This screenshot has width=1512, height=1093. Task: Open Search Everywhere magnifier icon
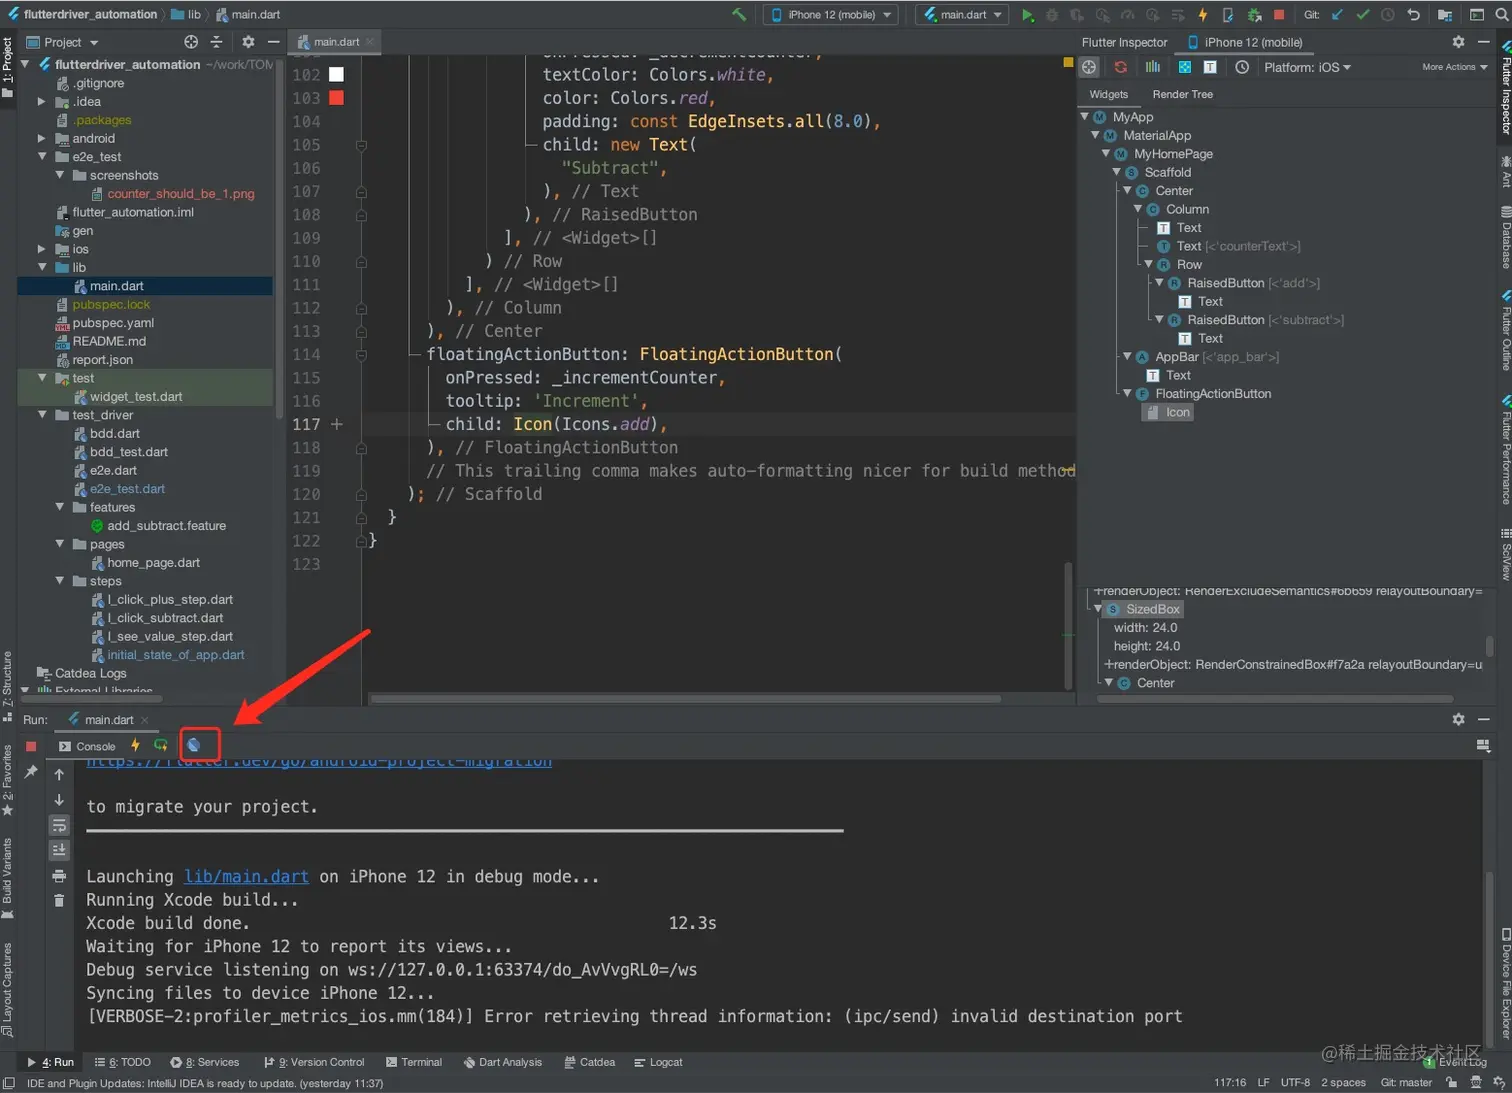coord(1501,15)
